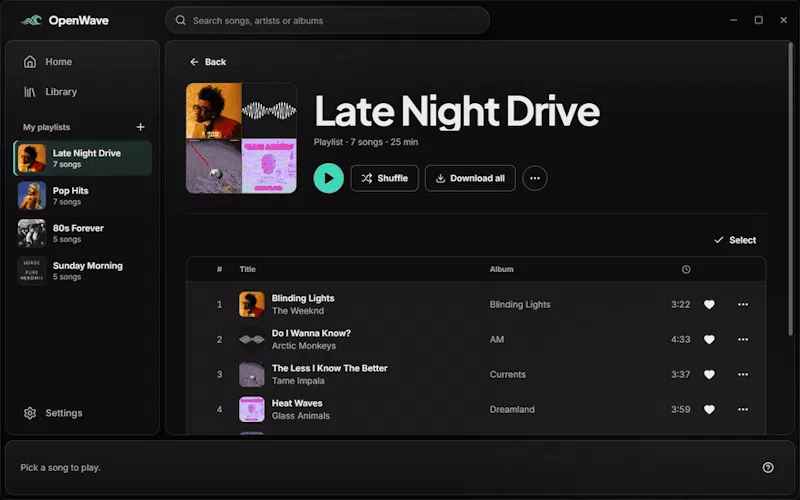Click the Settings gear icon

pyautogui.click(x=30, y=413)
